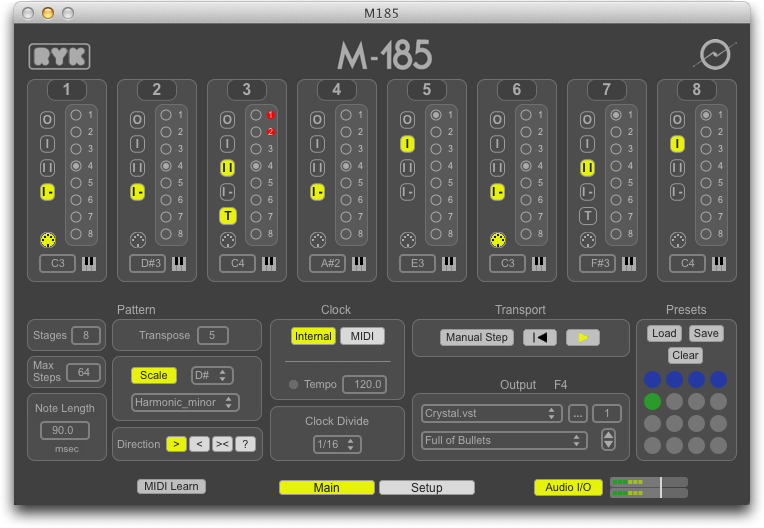Select step count 1 radio on stage 5

[436, 115]
